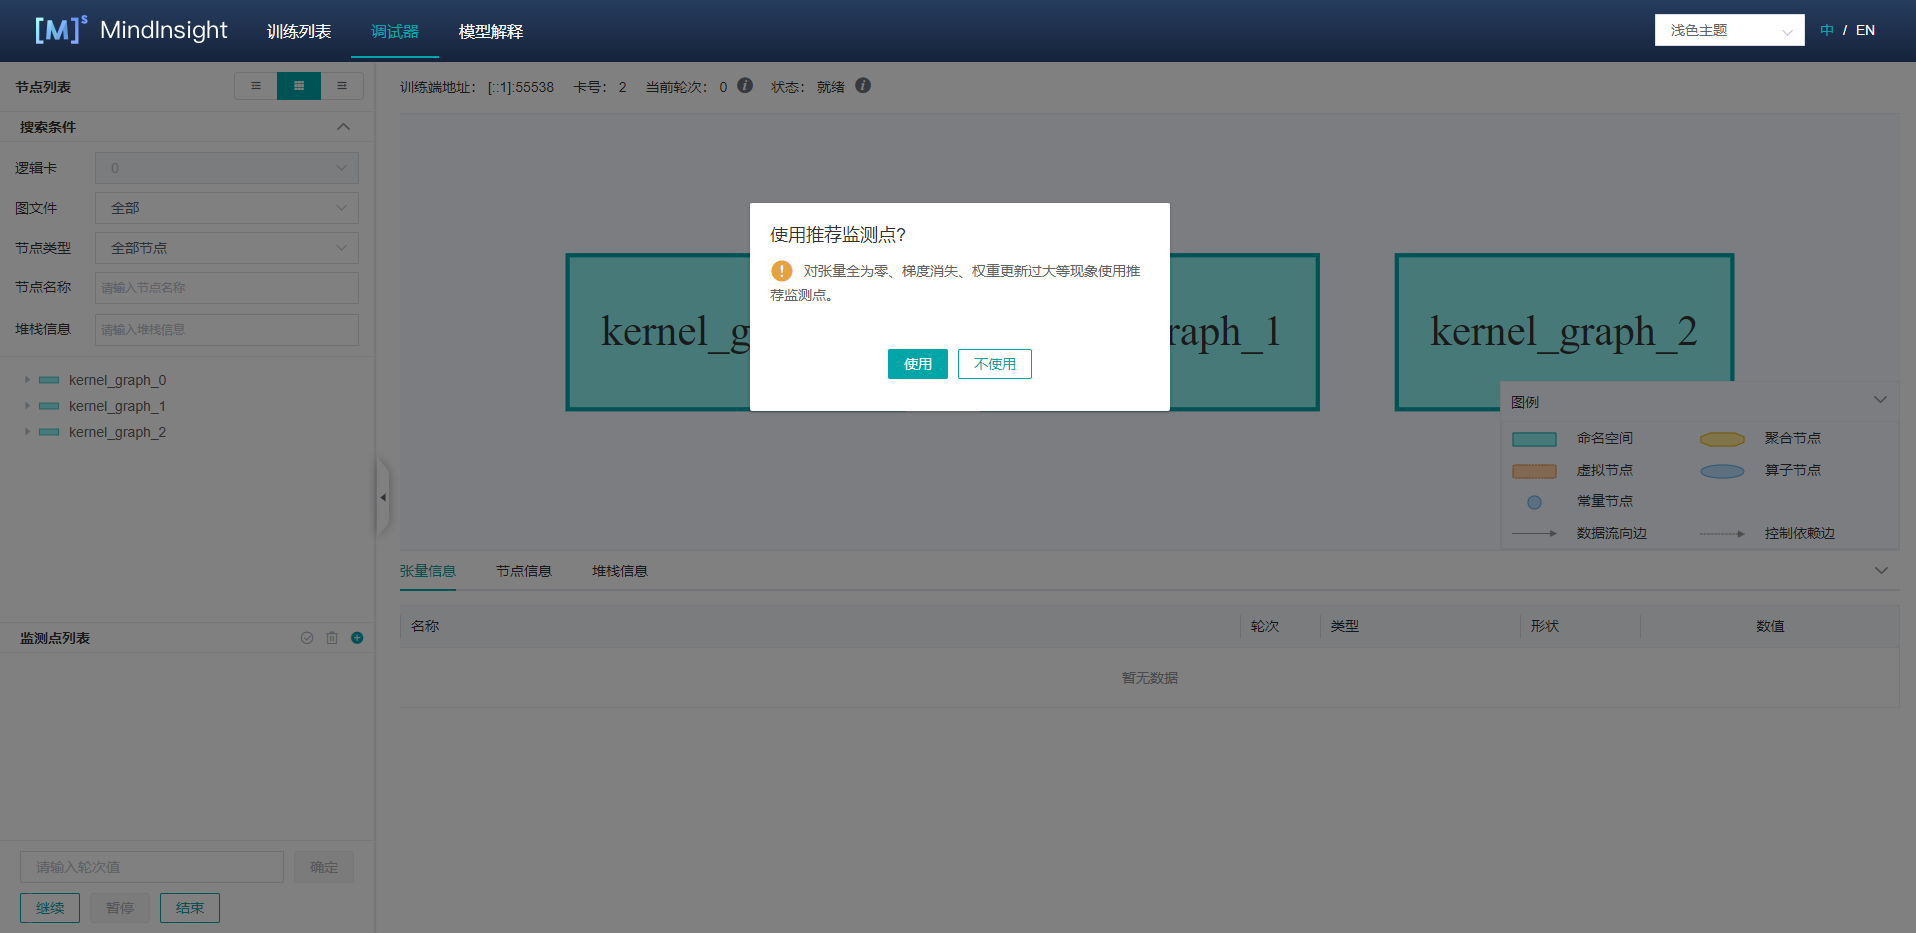Click the 命名空间 legend color swatch
Screen dimensions: 1916x933
(x=1534, y=439)
